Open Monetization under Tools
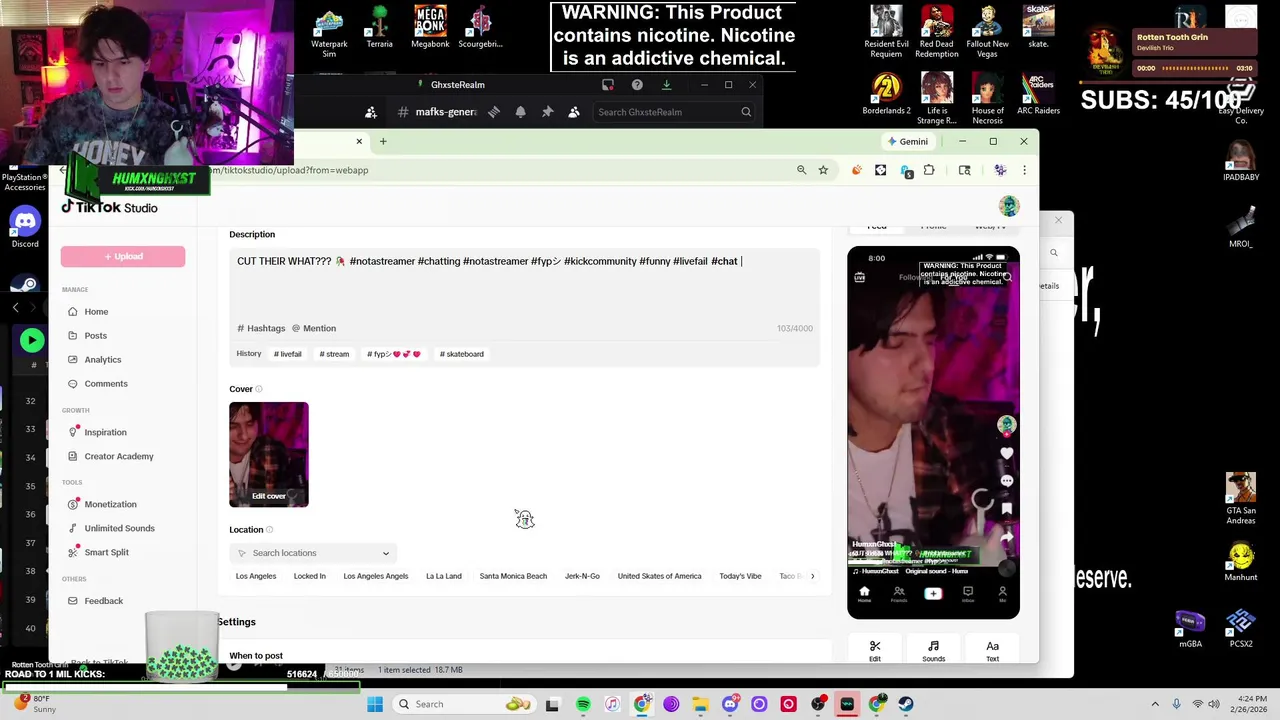The image size is (1280, 720). click(x=110, y=504)
